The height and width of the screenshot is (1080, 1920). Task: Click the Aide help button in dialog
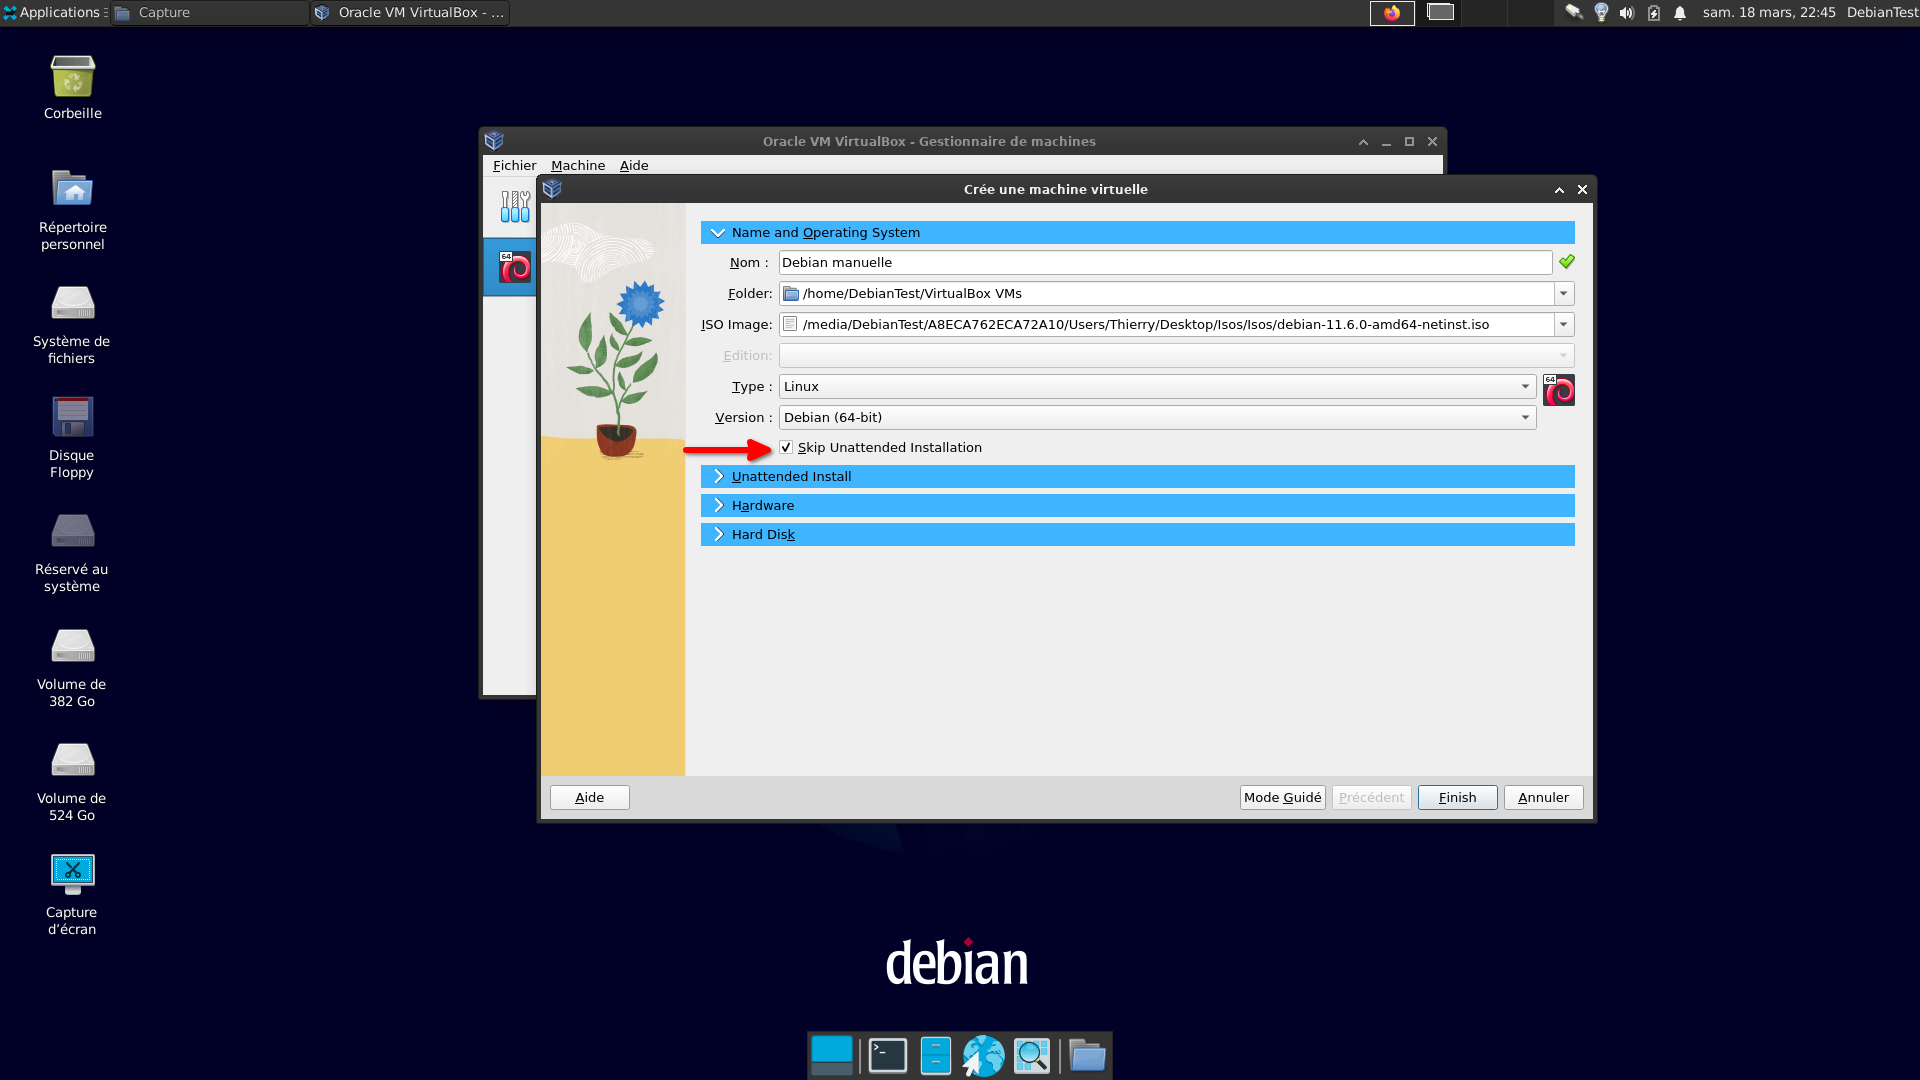590,798
